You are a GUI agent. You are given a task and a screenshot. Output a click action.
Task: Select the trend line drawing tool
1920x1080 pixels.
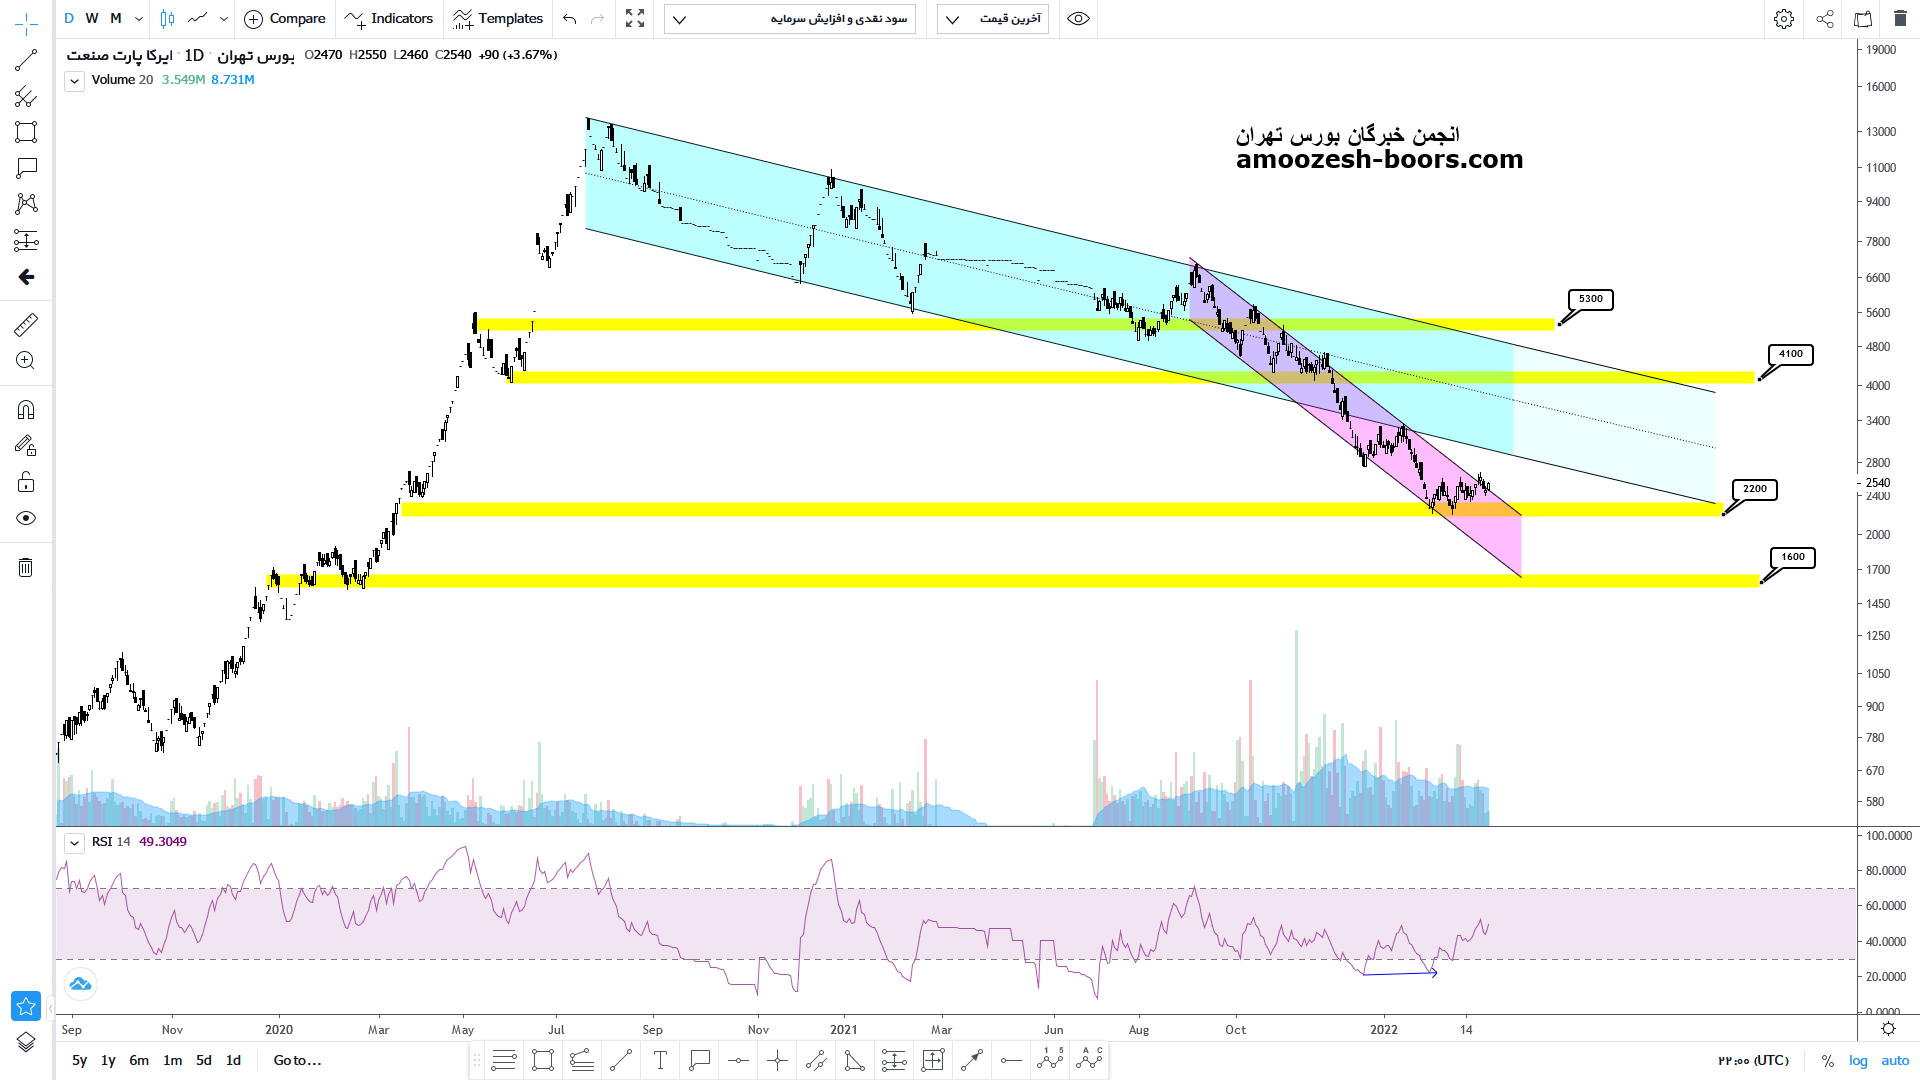click(26, 61)
